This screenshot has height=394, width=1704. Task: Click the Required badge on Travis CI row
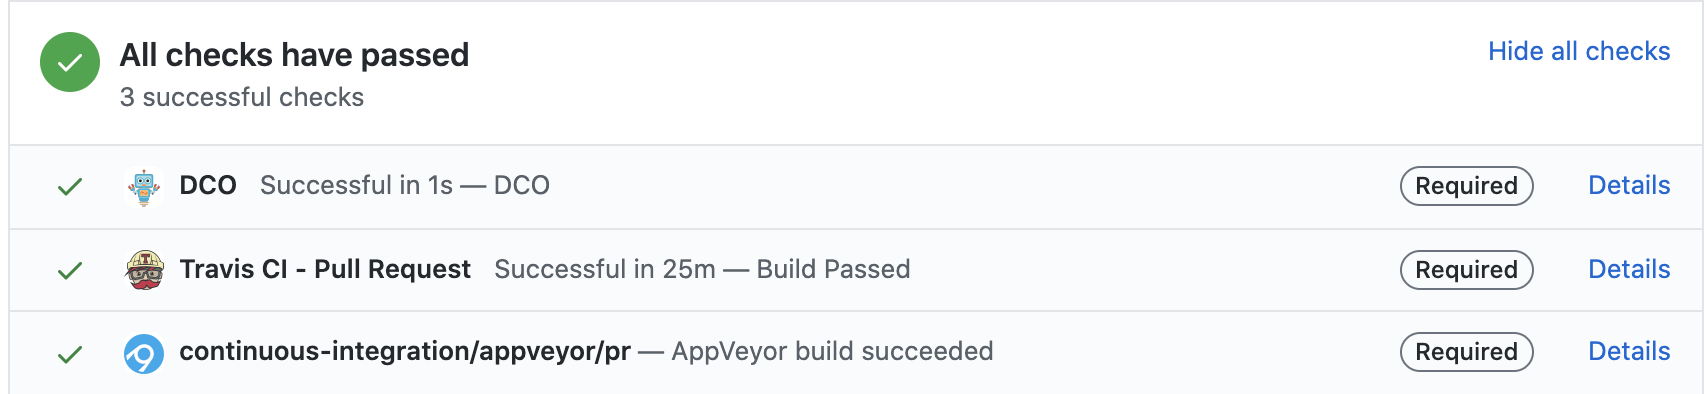coord(1467,270)
